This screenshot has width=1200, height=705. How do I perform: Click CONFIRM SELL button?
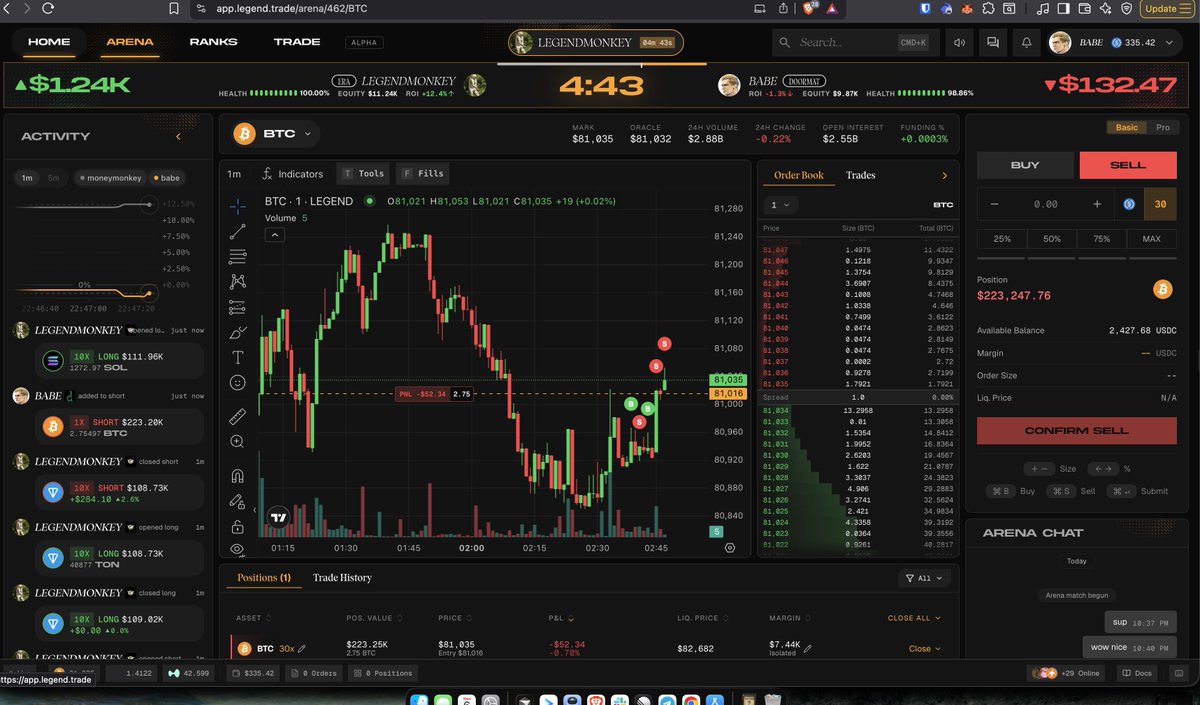[x=1077, y=431]
